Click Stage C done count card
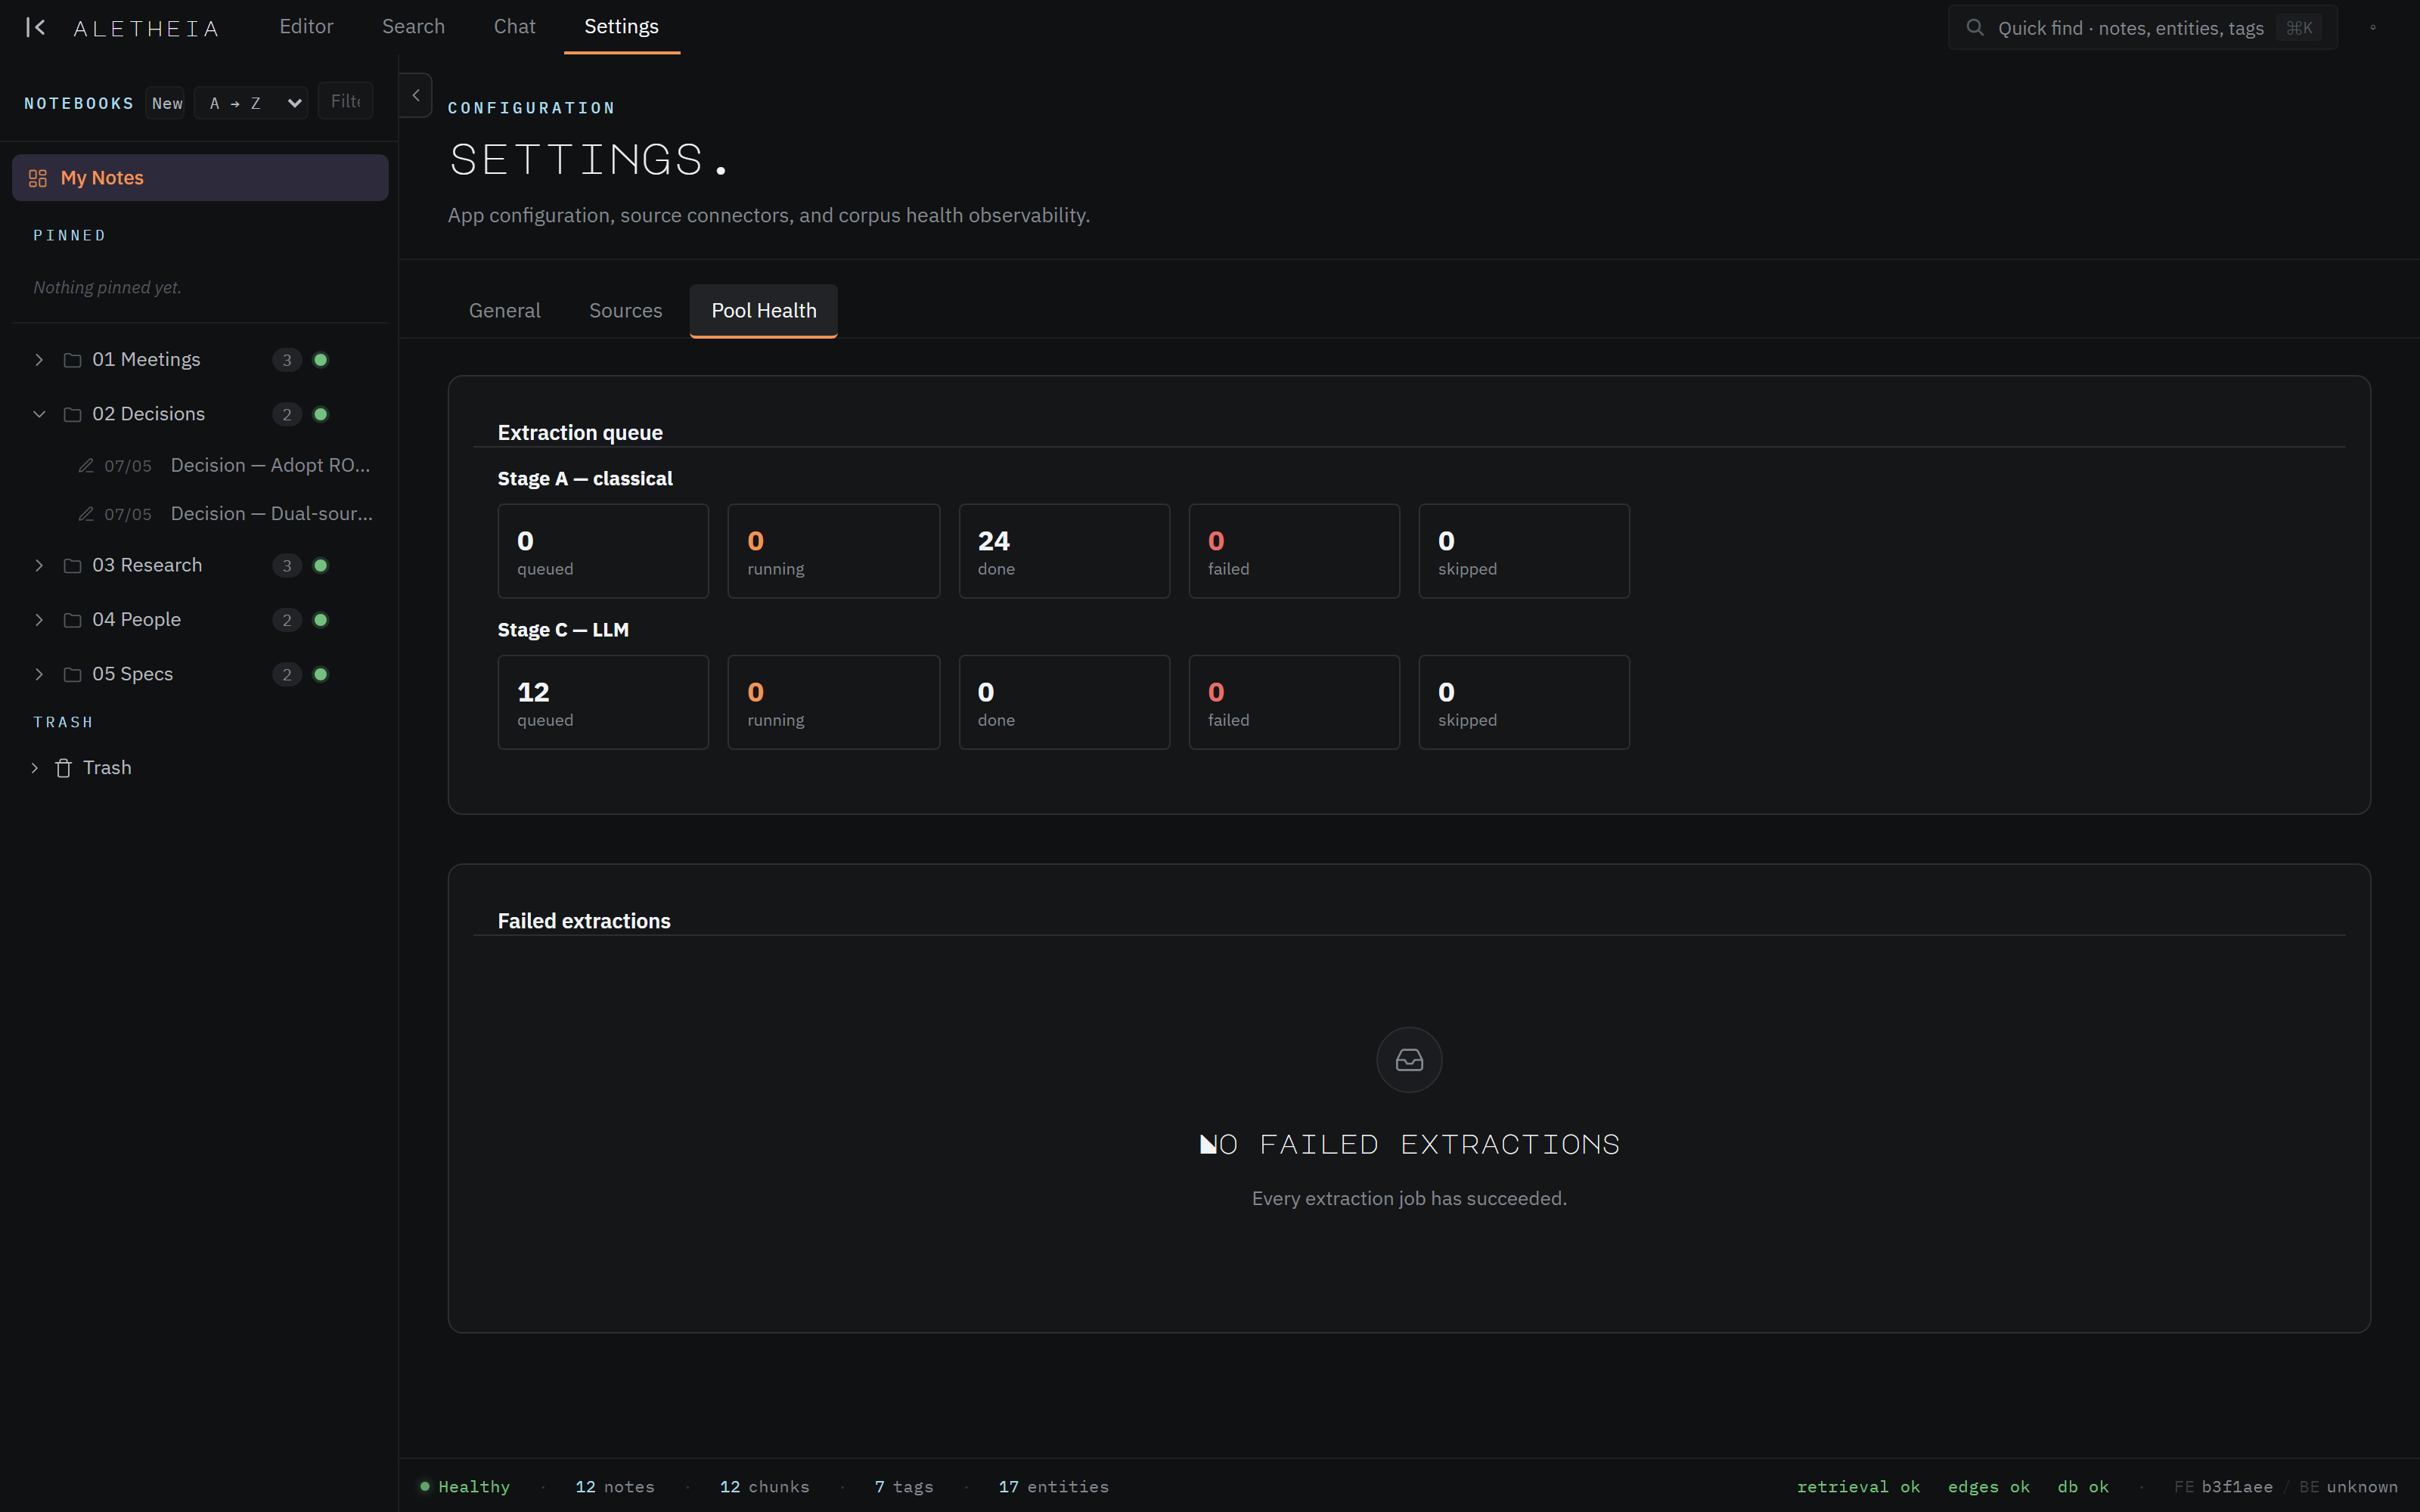Viewport: 2420px width, 1512px height. point(1064,702)
